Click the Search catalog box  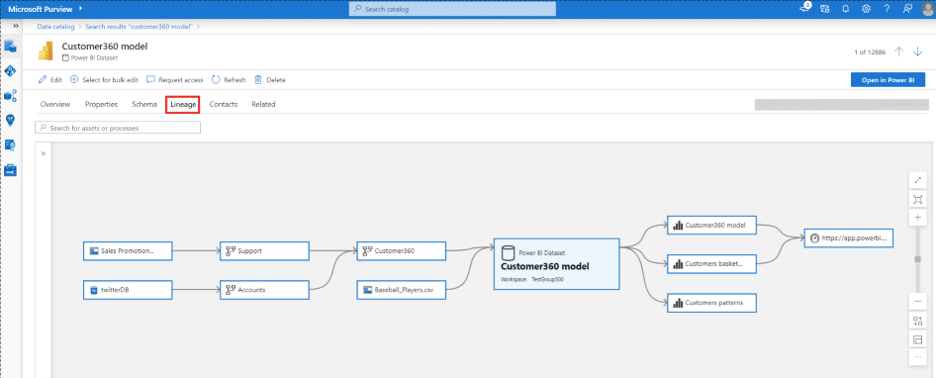[452, 9]
